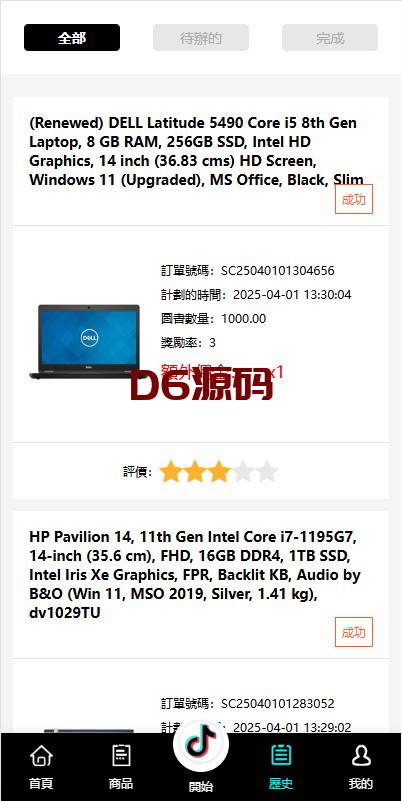Select order number SC25040101304656
Image resolution: width=402 pixels, height=801 pixels.
[x=278, y=271]
